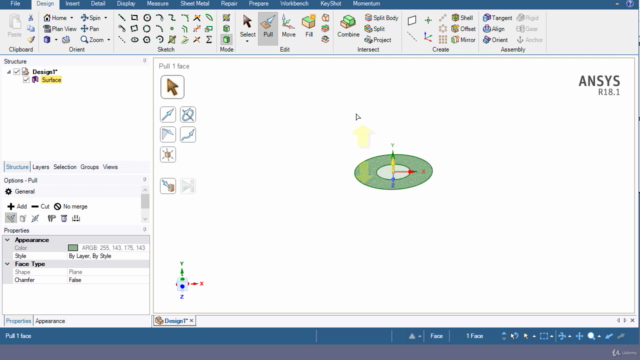Click the Plan View button
The image size is (640, 360).
(x=60, y=29)
